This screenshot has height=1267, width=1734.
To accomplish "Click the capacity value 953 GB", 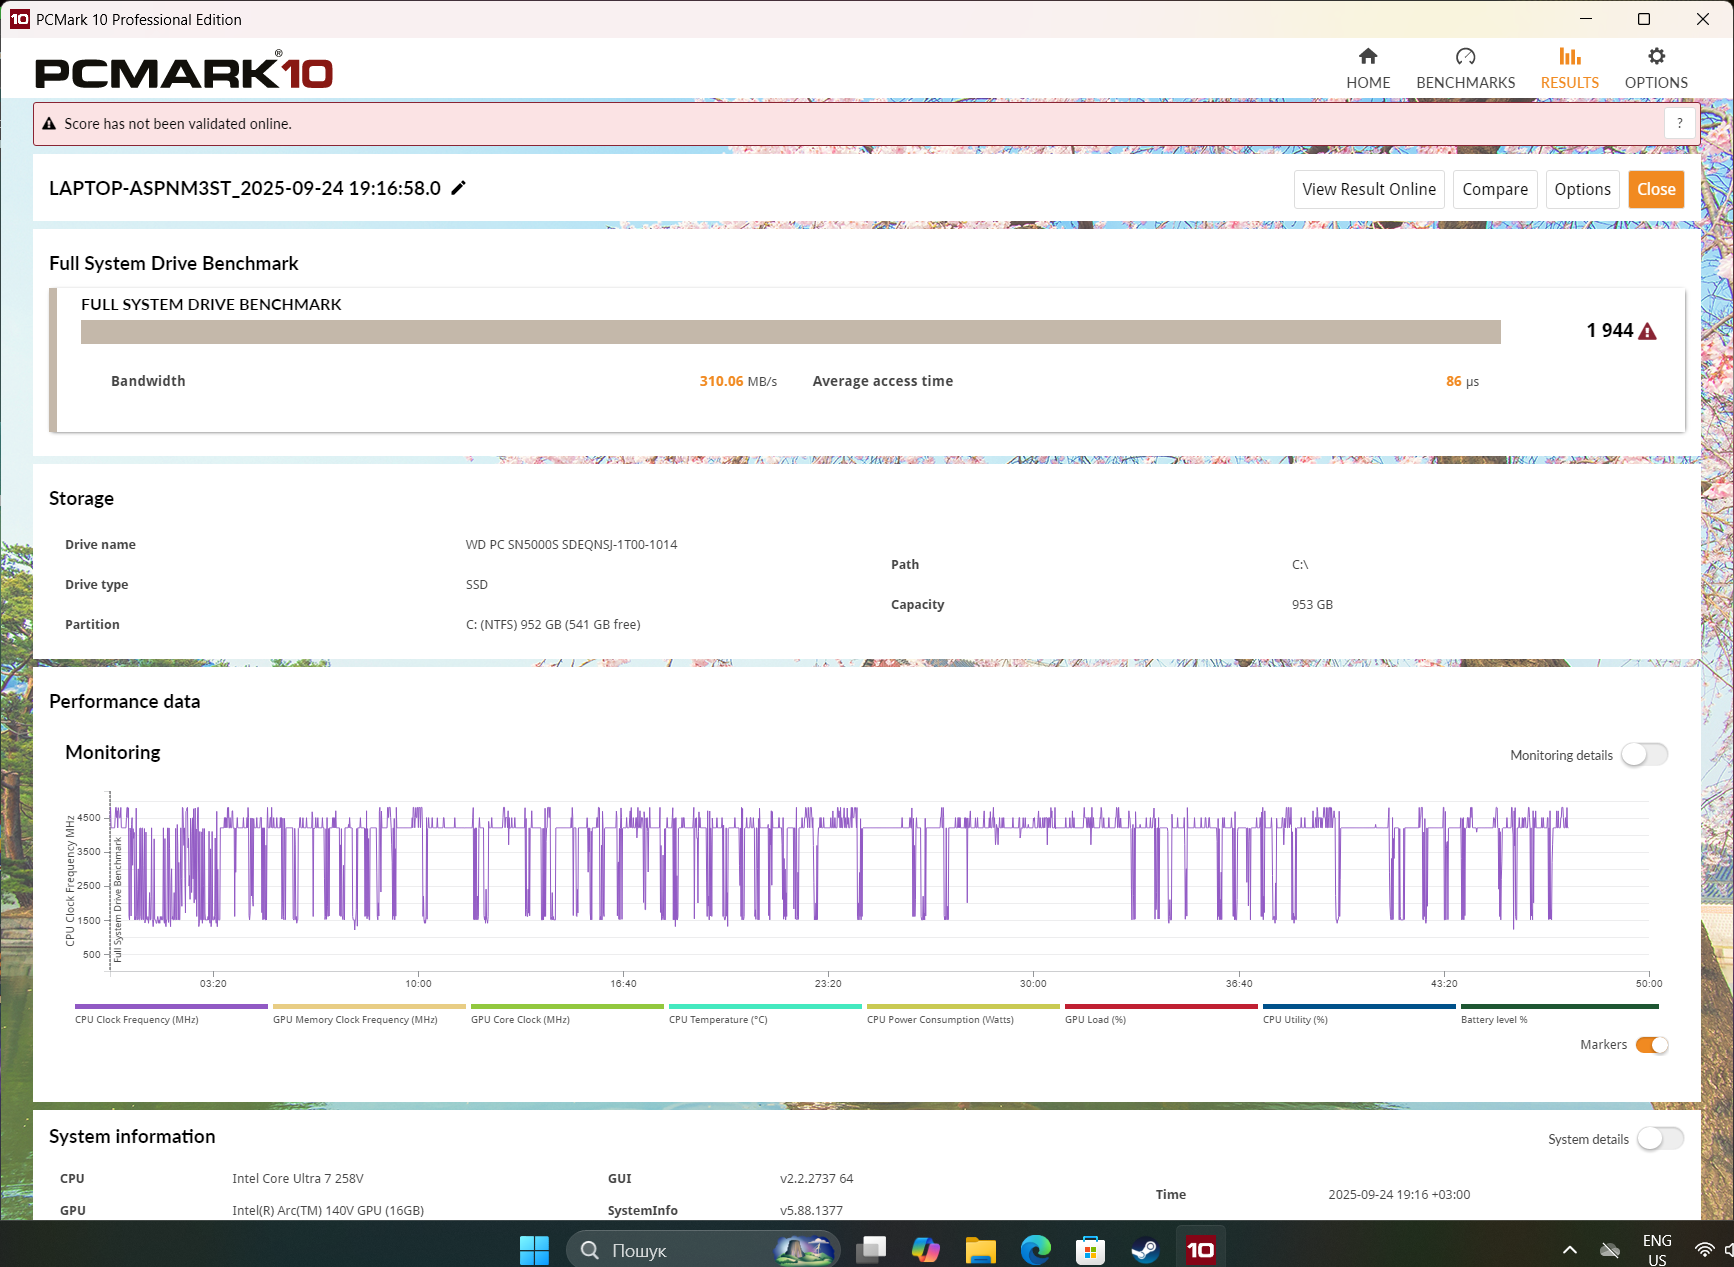I will tap(1312, 605).
